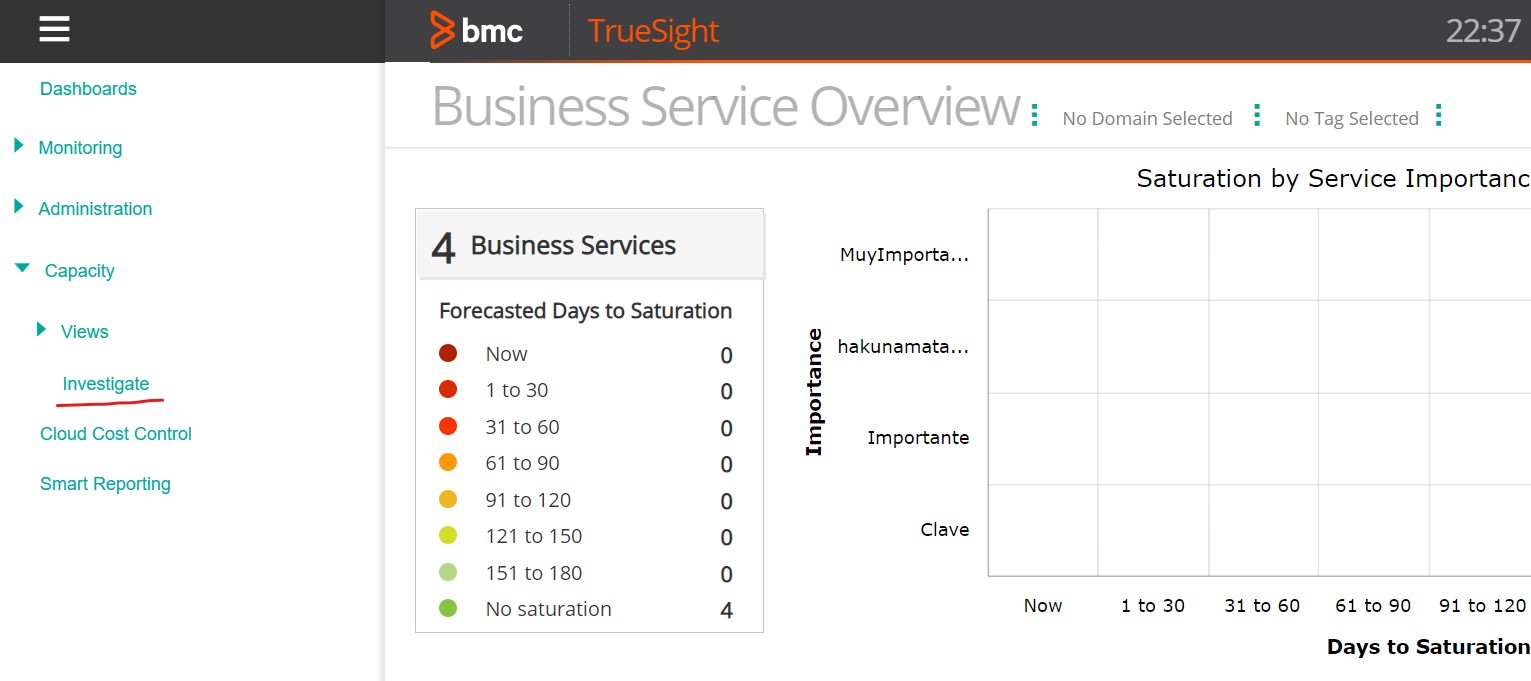
Task: Click the 'No Tag Selected' filter
Action: click(x=1352, y=119)
